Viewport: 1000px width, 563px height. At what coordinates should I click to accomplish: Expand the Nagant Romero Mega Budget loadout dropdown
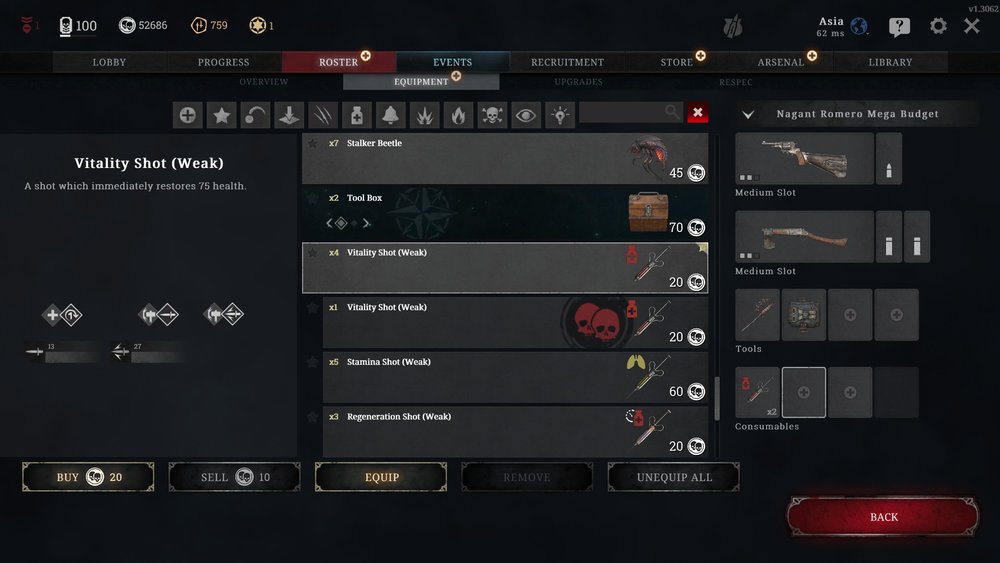point(748,115)
